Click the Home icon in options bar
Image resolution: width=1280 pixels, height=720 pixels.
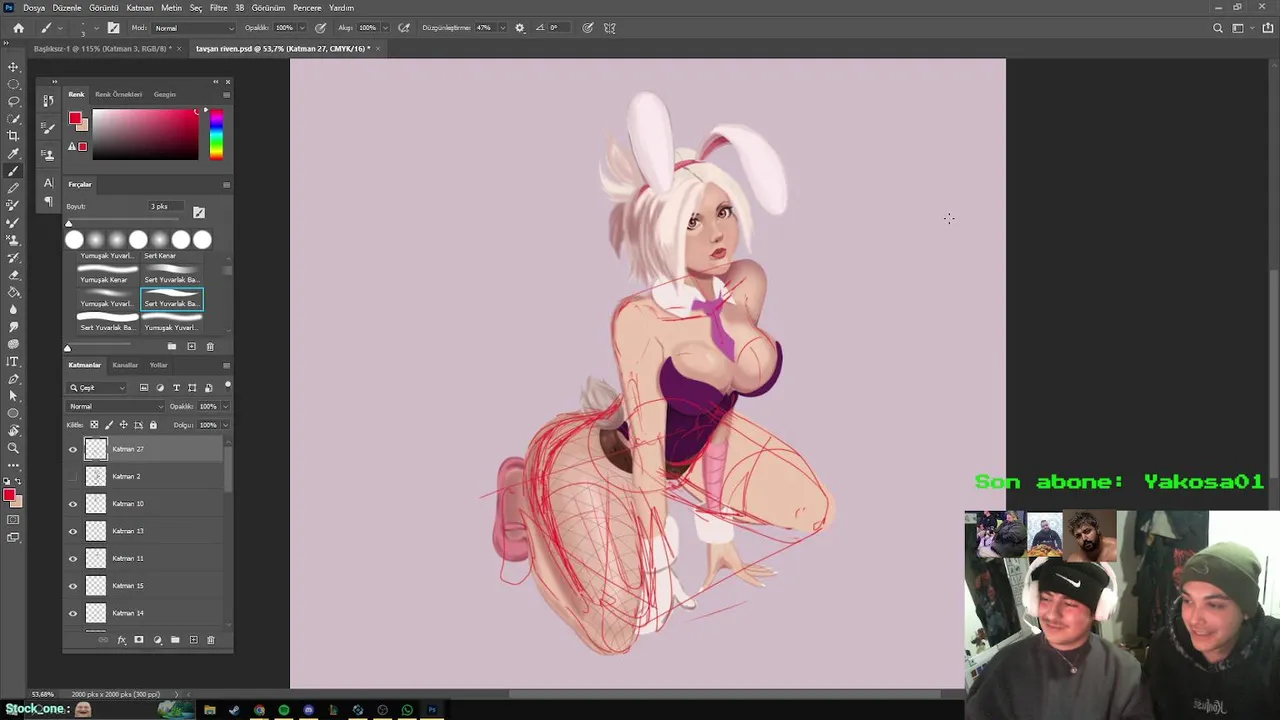[18, 28]
